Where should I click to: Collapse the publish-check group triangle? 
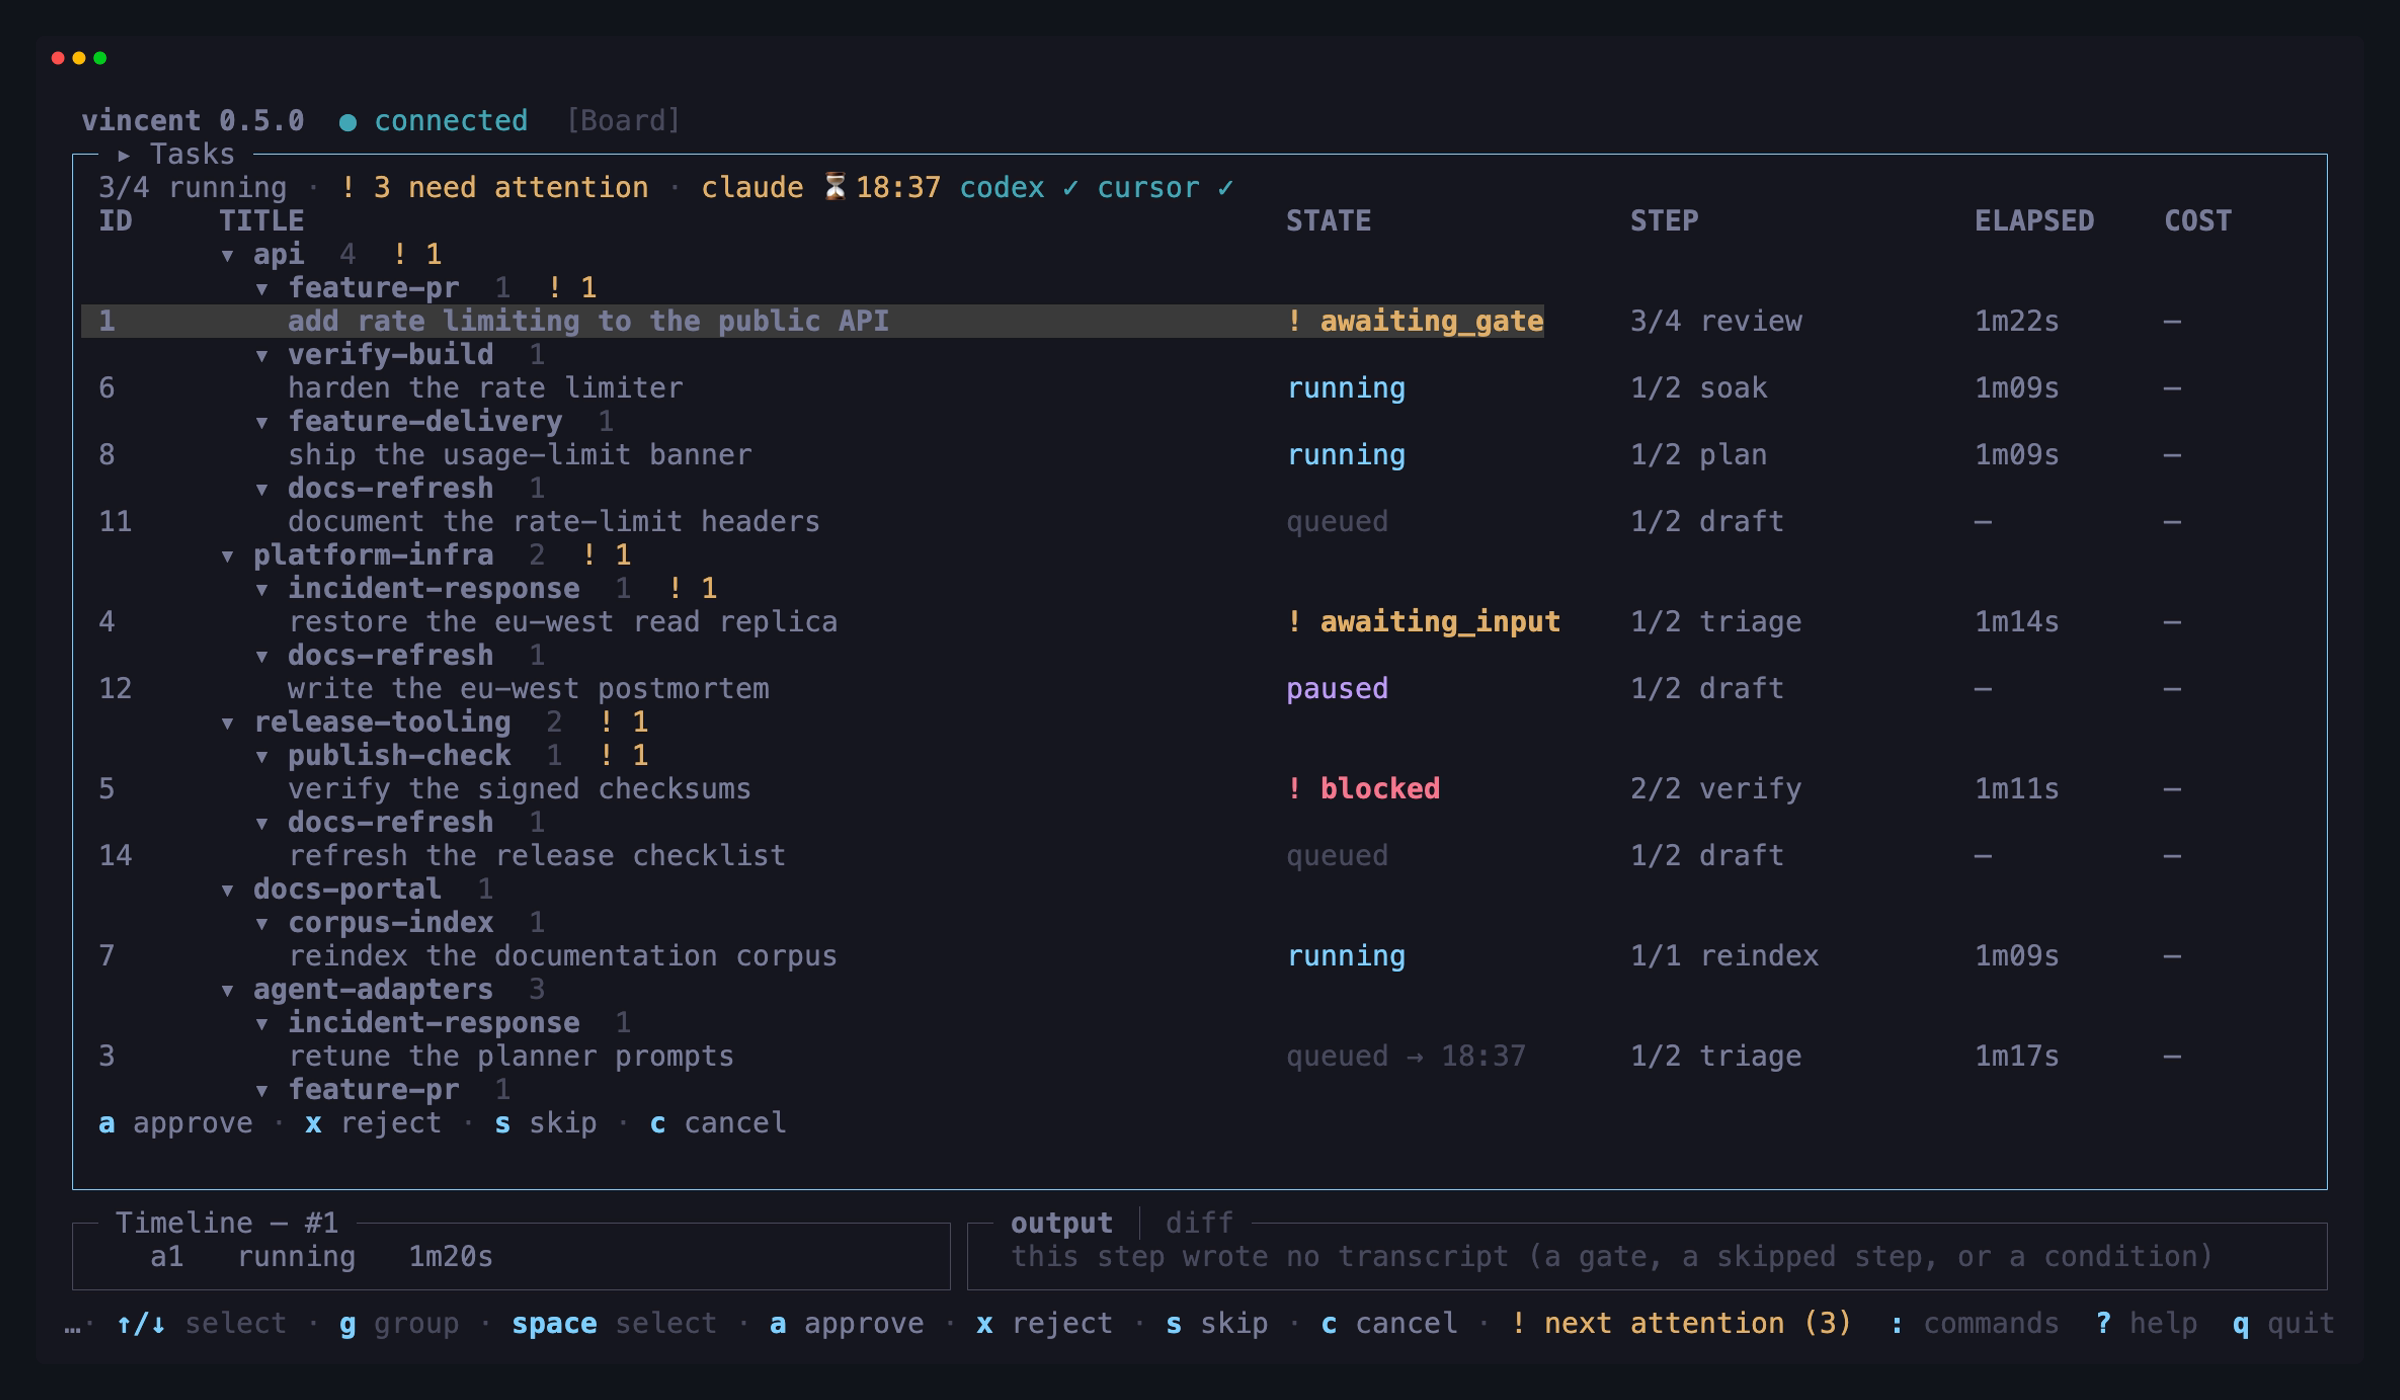tap(262, 757)
